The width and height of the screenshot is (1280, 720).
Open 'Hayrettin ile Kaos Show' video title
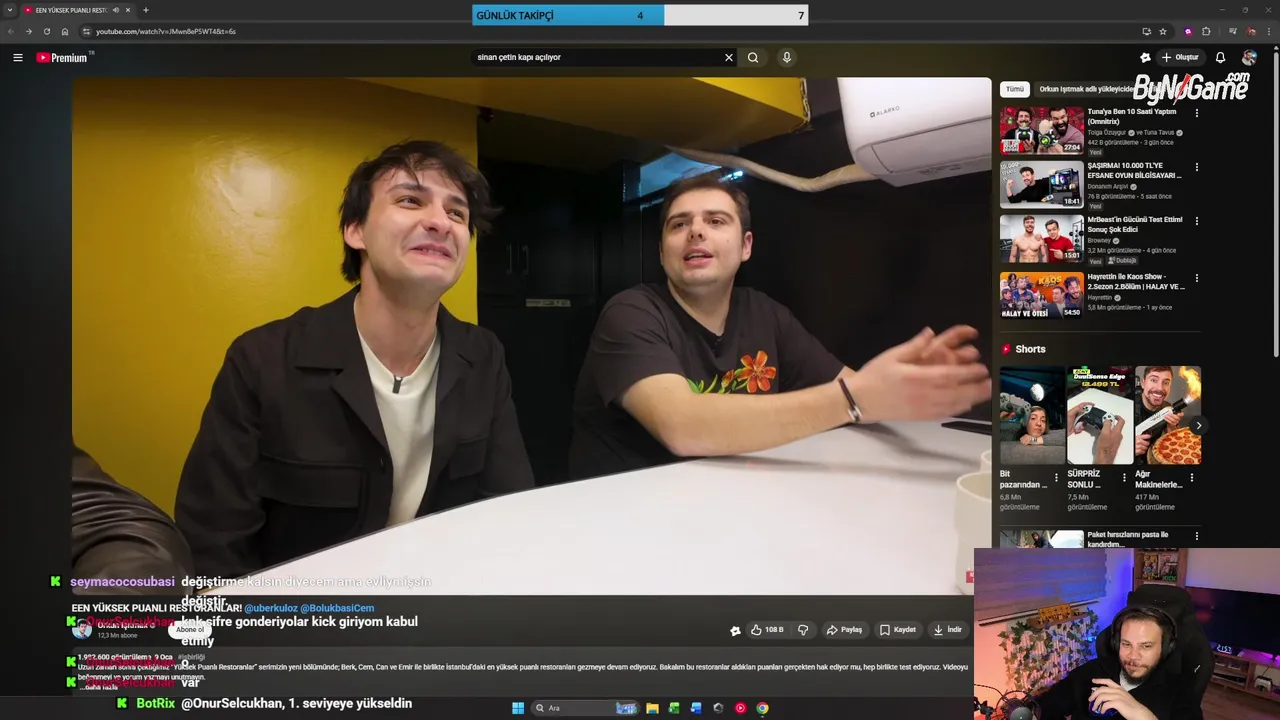click(1136, 281)
